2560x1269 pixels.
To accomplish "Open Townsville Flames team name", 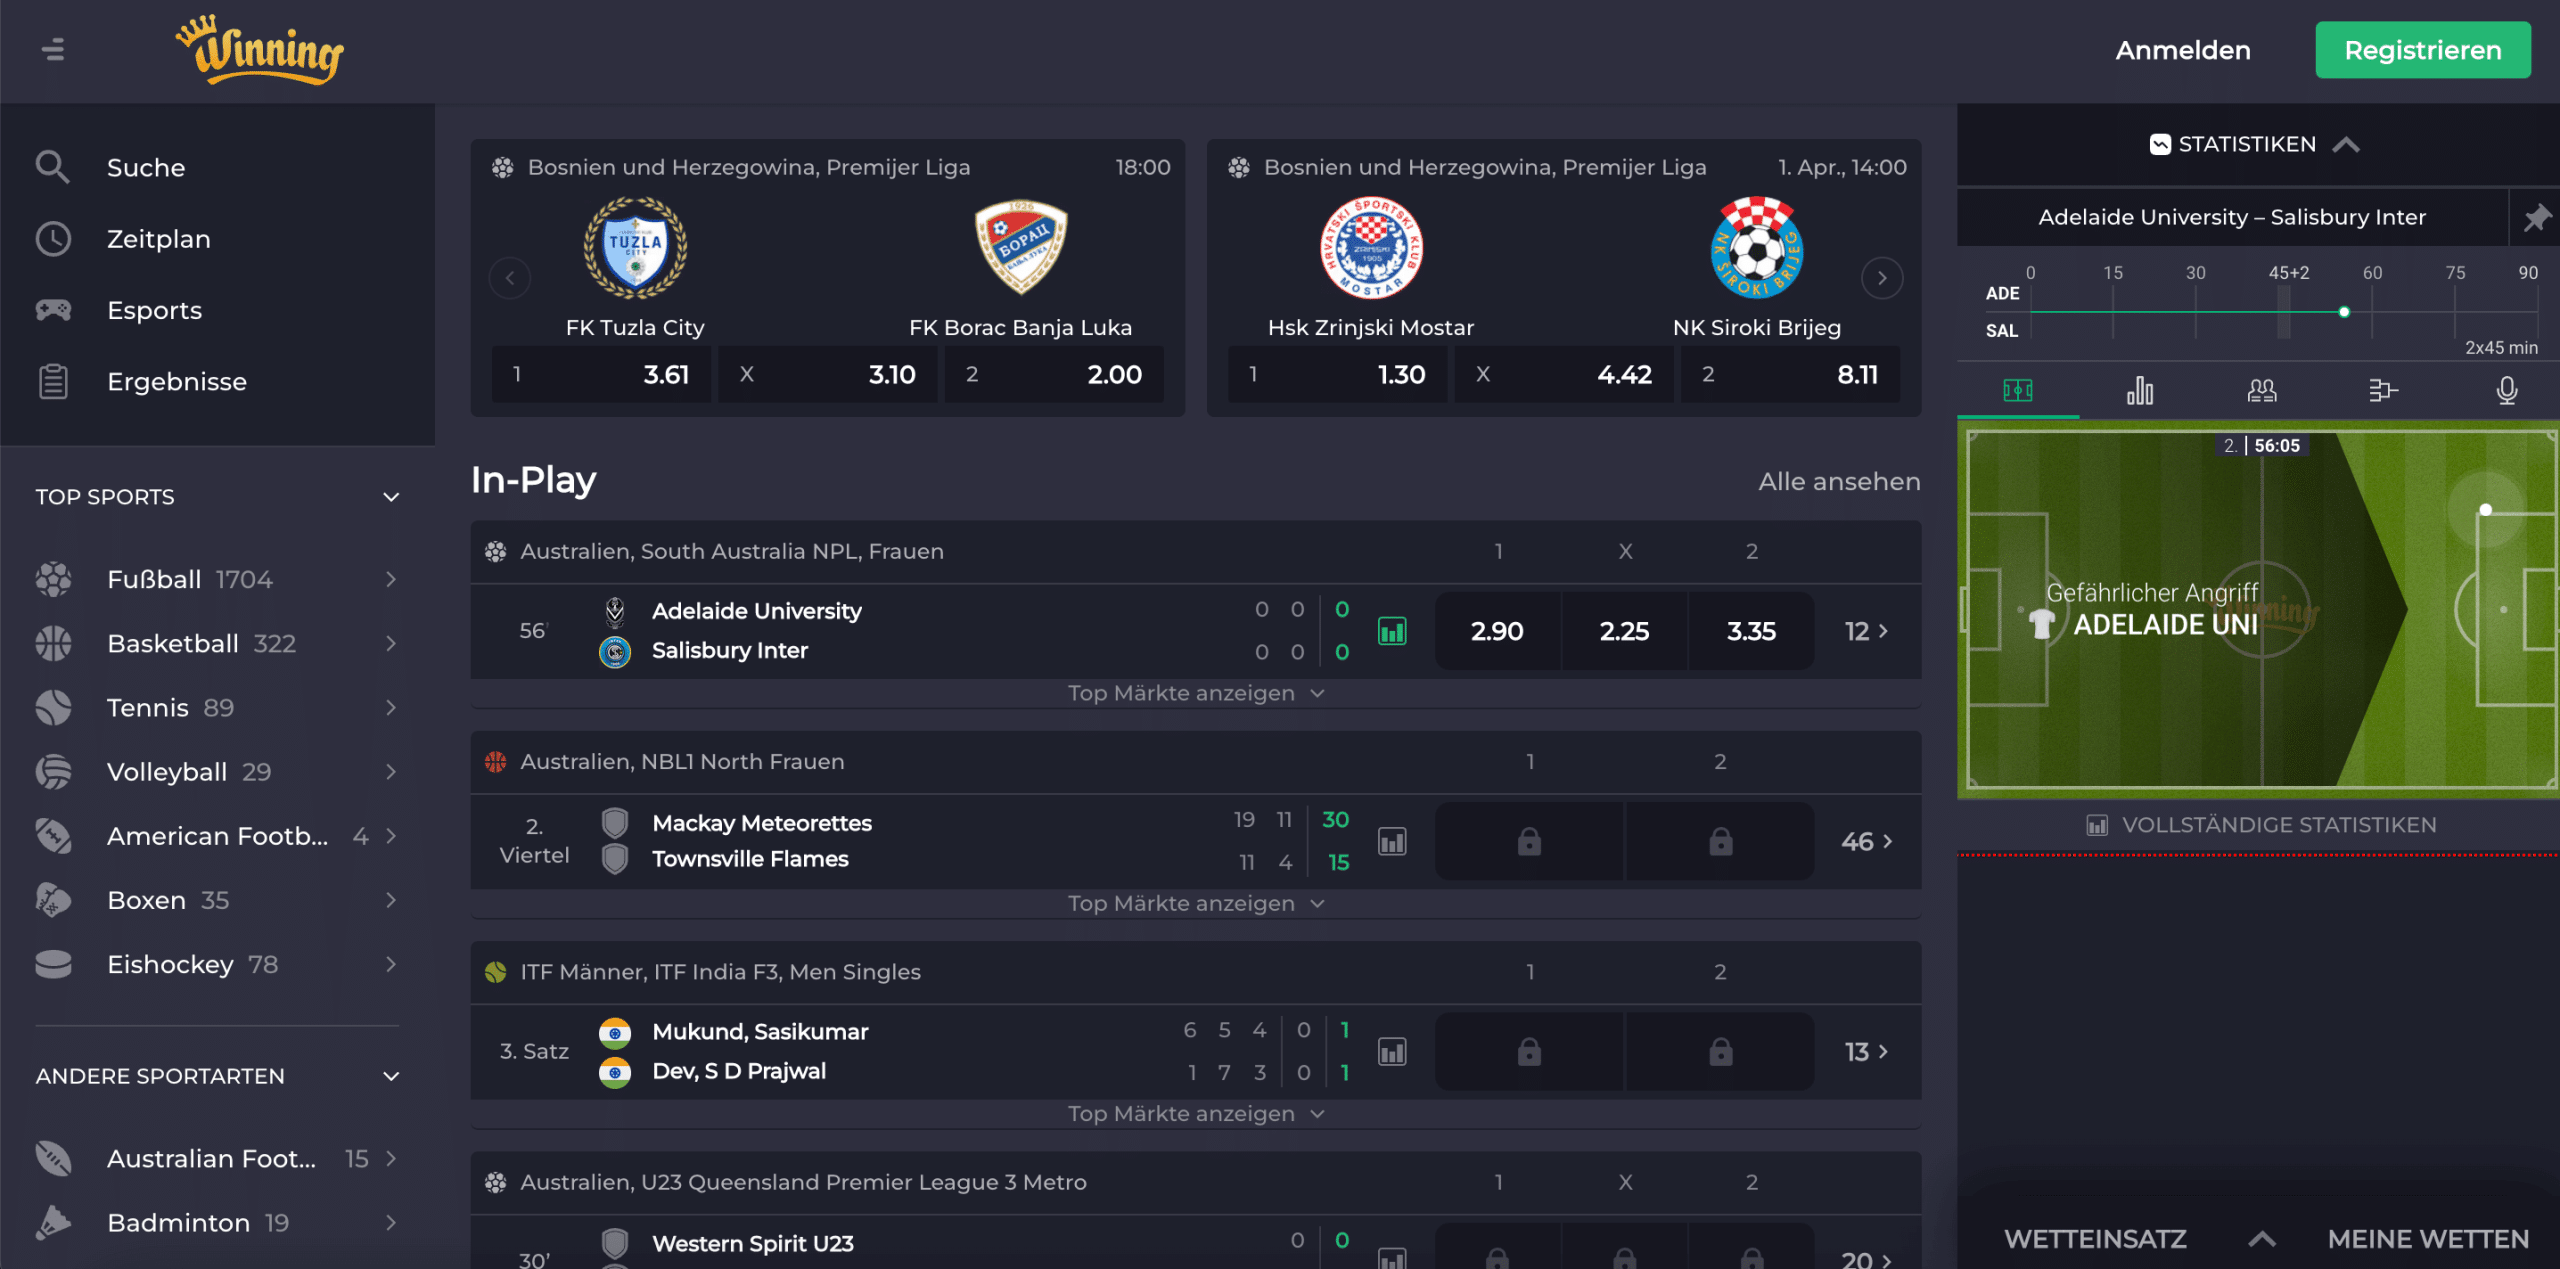I will 750,859.
